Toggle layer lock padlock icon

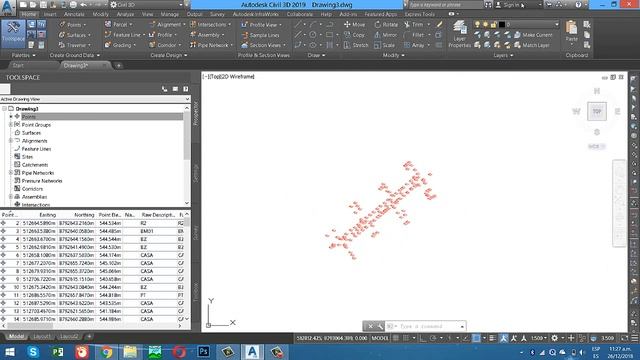(493, 24)
